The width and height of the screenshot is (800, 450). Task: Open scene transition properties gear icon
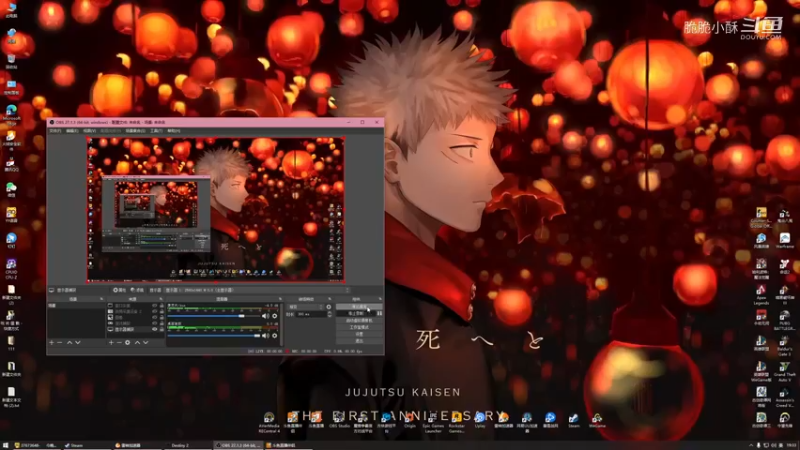(329, 307)
